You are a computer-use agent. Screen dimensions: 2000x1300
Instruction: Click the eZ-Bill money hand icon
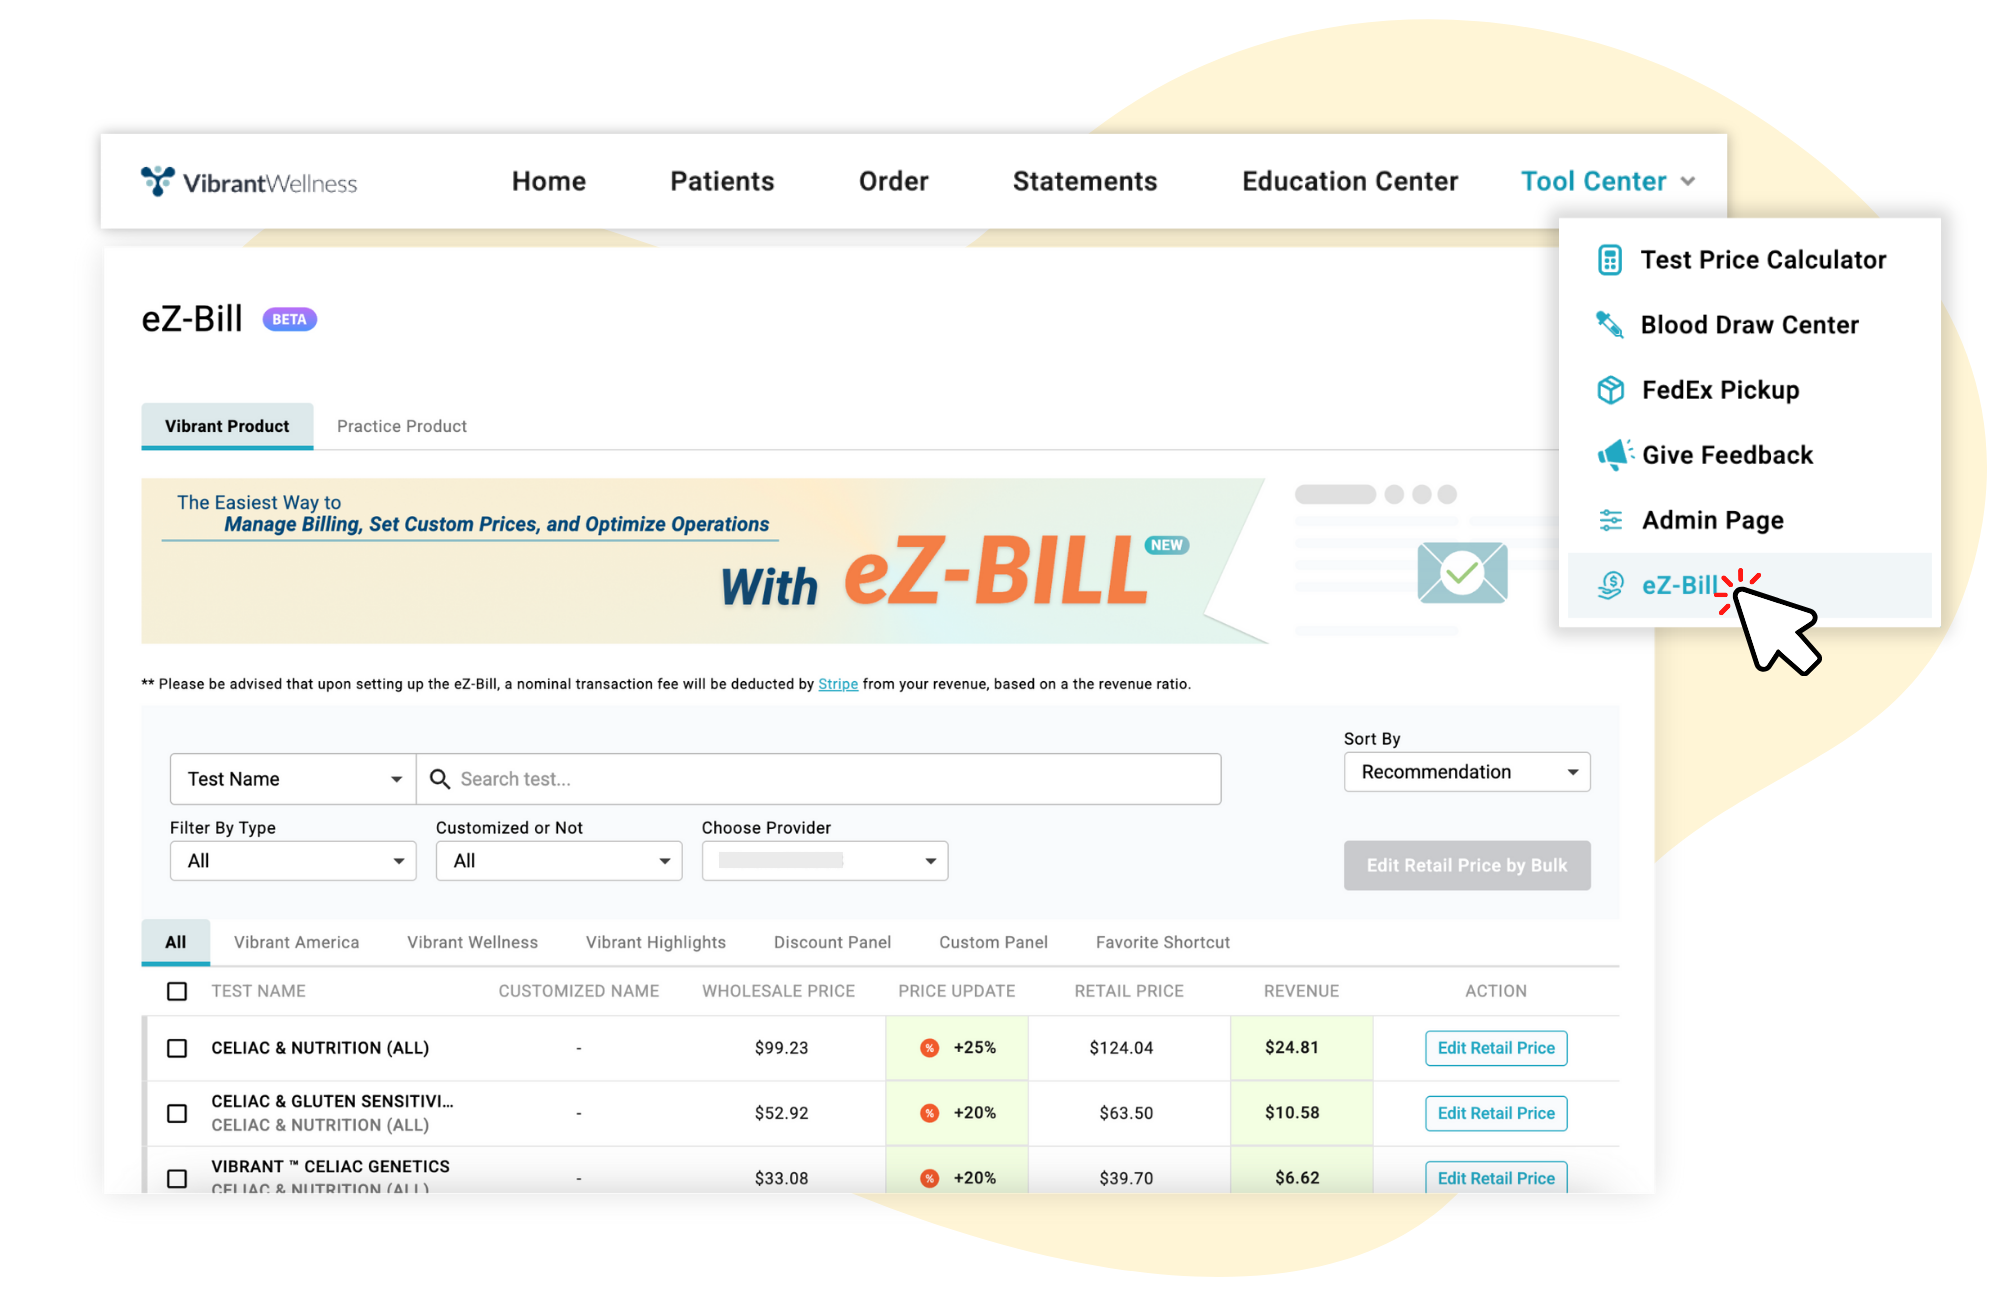pyautogui.click(x=1610, y=585)
